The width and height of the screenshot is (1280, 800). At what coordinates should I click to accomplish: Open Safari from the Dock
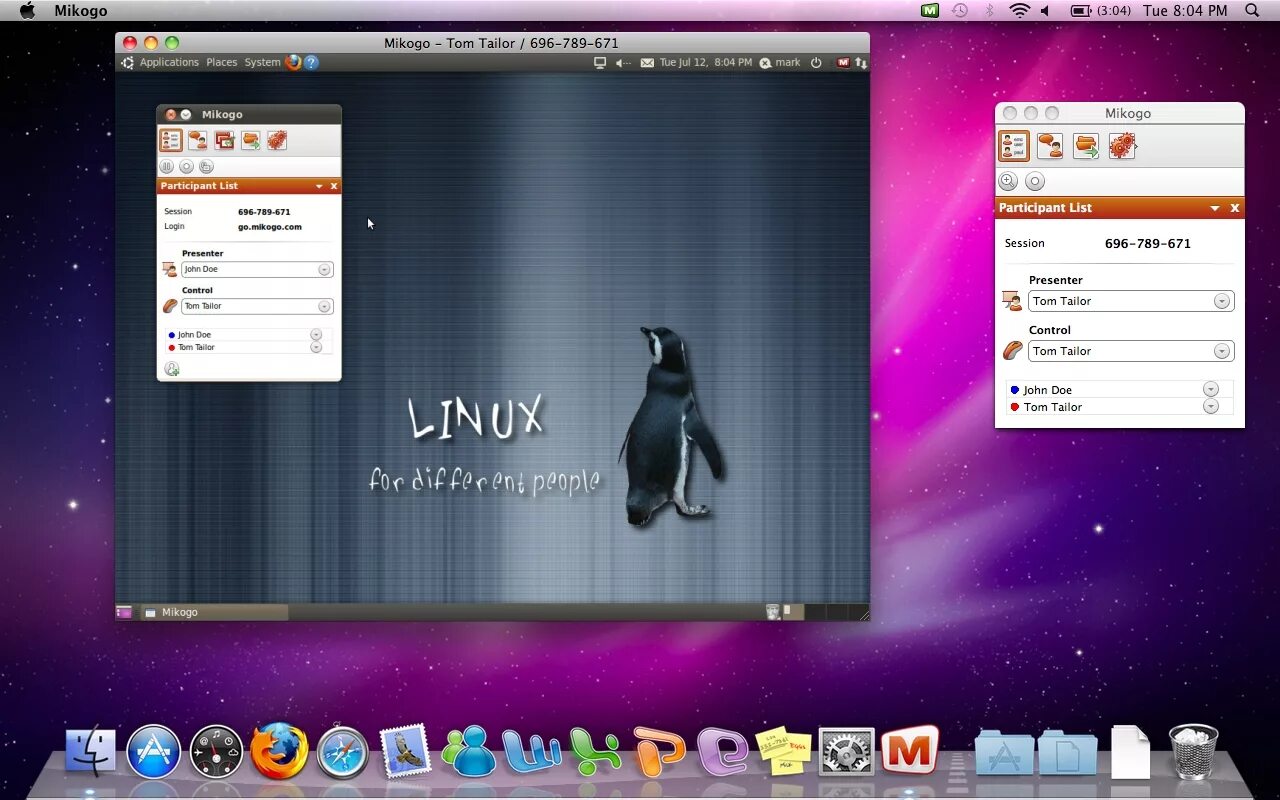click(x=343, y=753)
